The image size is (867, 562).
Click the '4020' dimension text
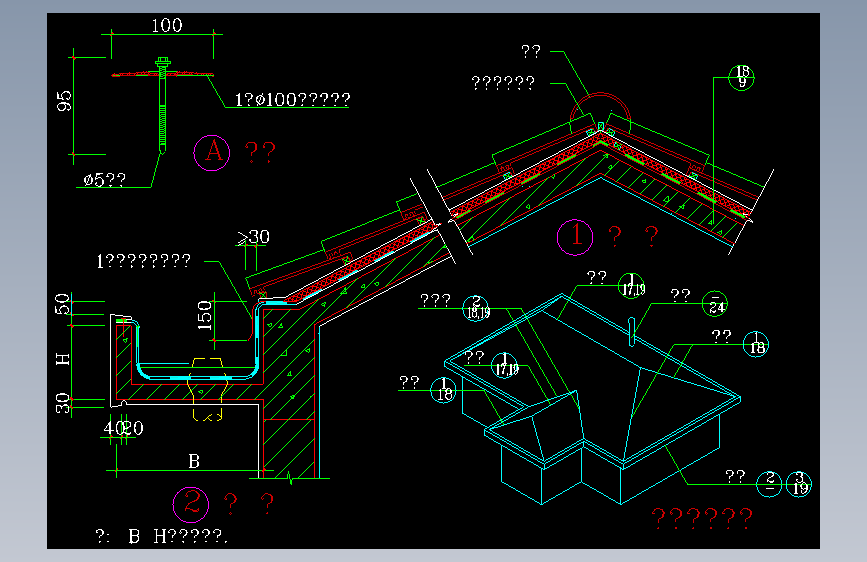tap(123, 428)
